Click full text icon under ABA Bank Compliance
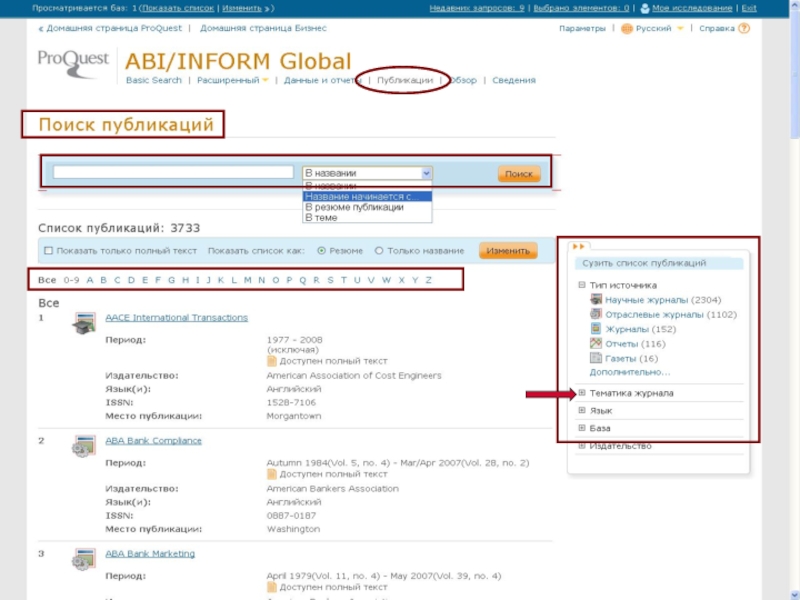 click(x=271, y=474)
